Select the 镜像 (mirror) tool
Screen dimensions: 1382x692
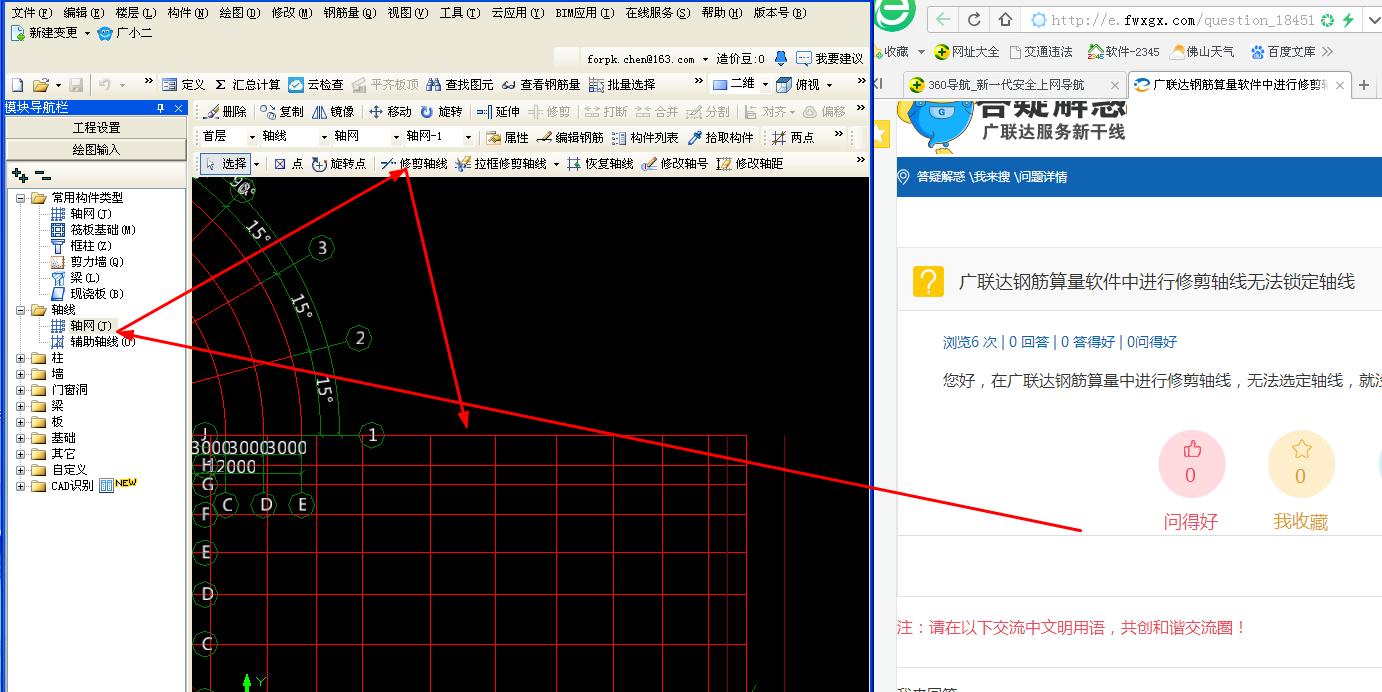333,112
